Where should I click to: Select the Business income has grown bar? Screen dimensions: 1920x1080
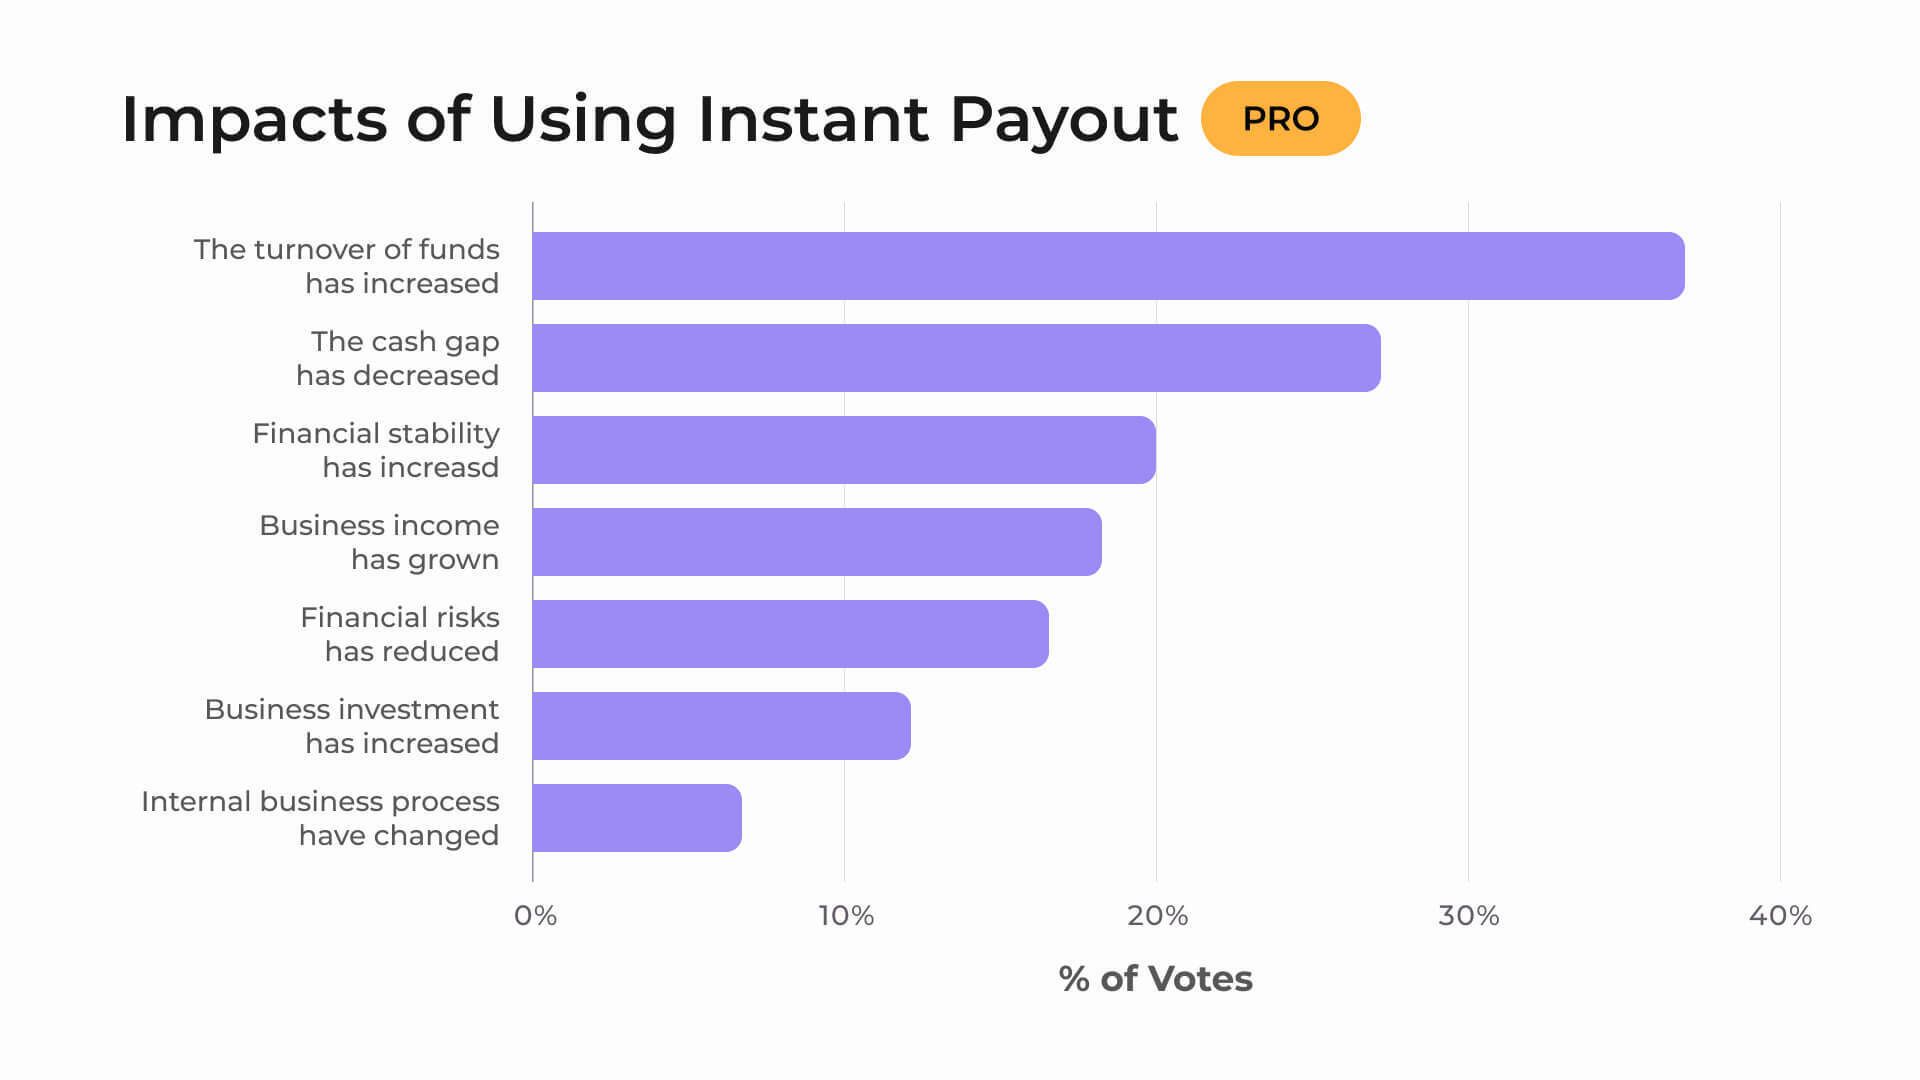tap(817, 542)
